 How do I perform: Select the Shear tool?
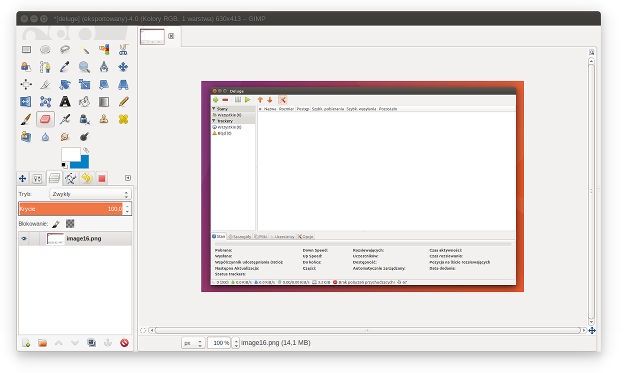tap(104, 84)
